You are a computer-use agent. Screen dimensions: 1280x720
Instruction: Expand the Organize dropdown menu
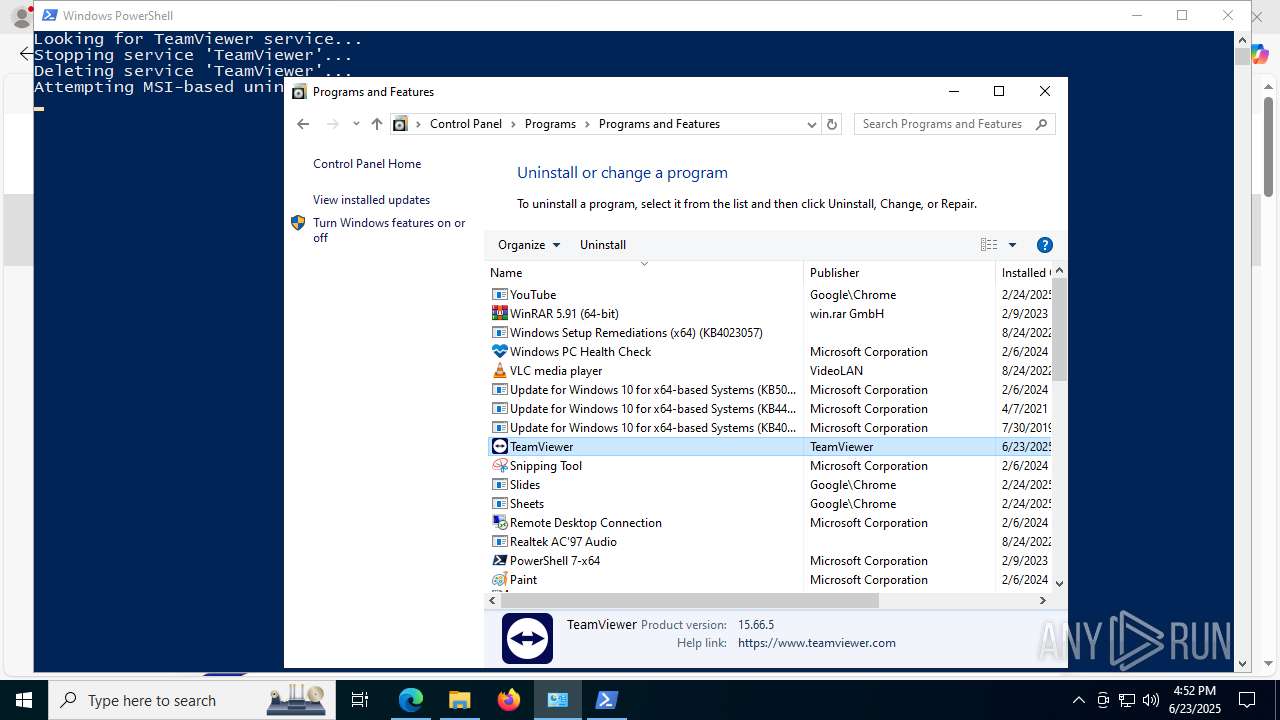click(x=529, y=245)
